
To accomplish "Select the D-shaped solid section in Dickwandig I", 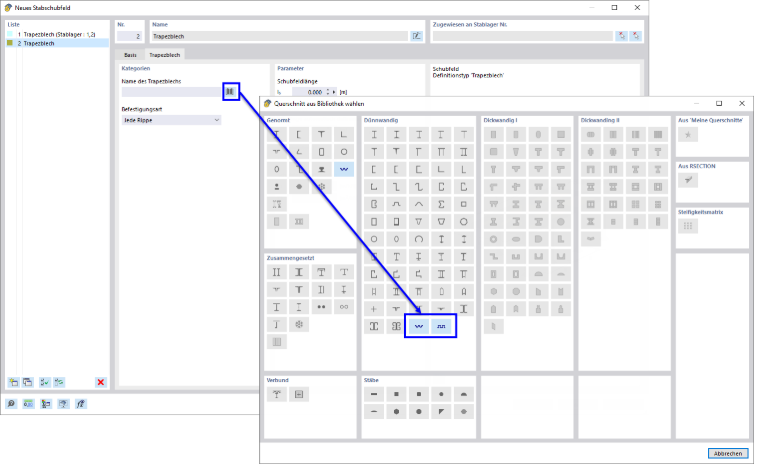I will click(538, 239).
